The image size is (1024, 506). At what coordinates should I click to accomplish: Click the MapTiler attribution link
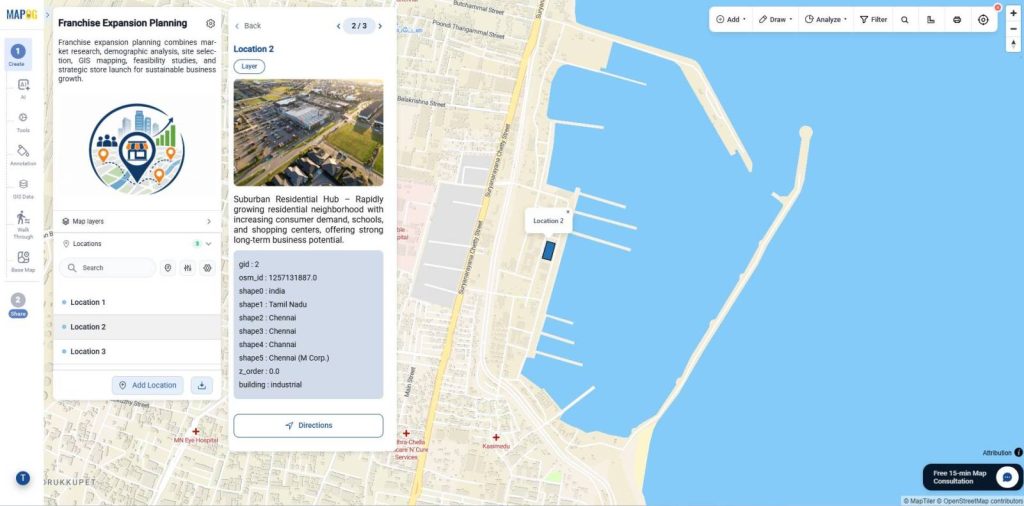pos(921,501)
